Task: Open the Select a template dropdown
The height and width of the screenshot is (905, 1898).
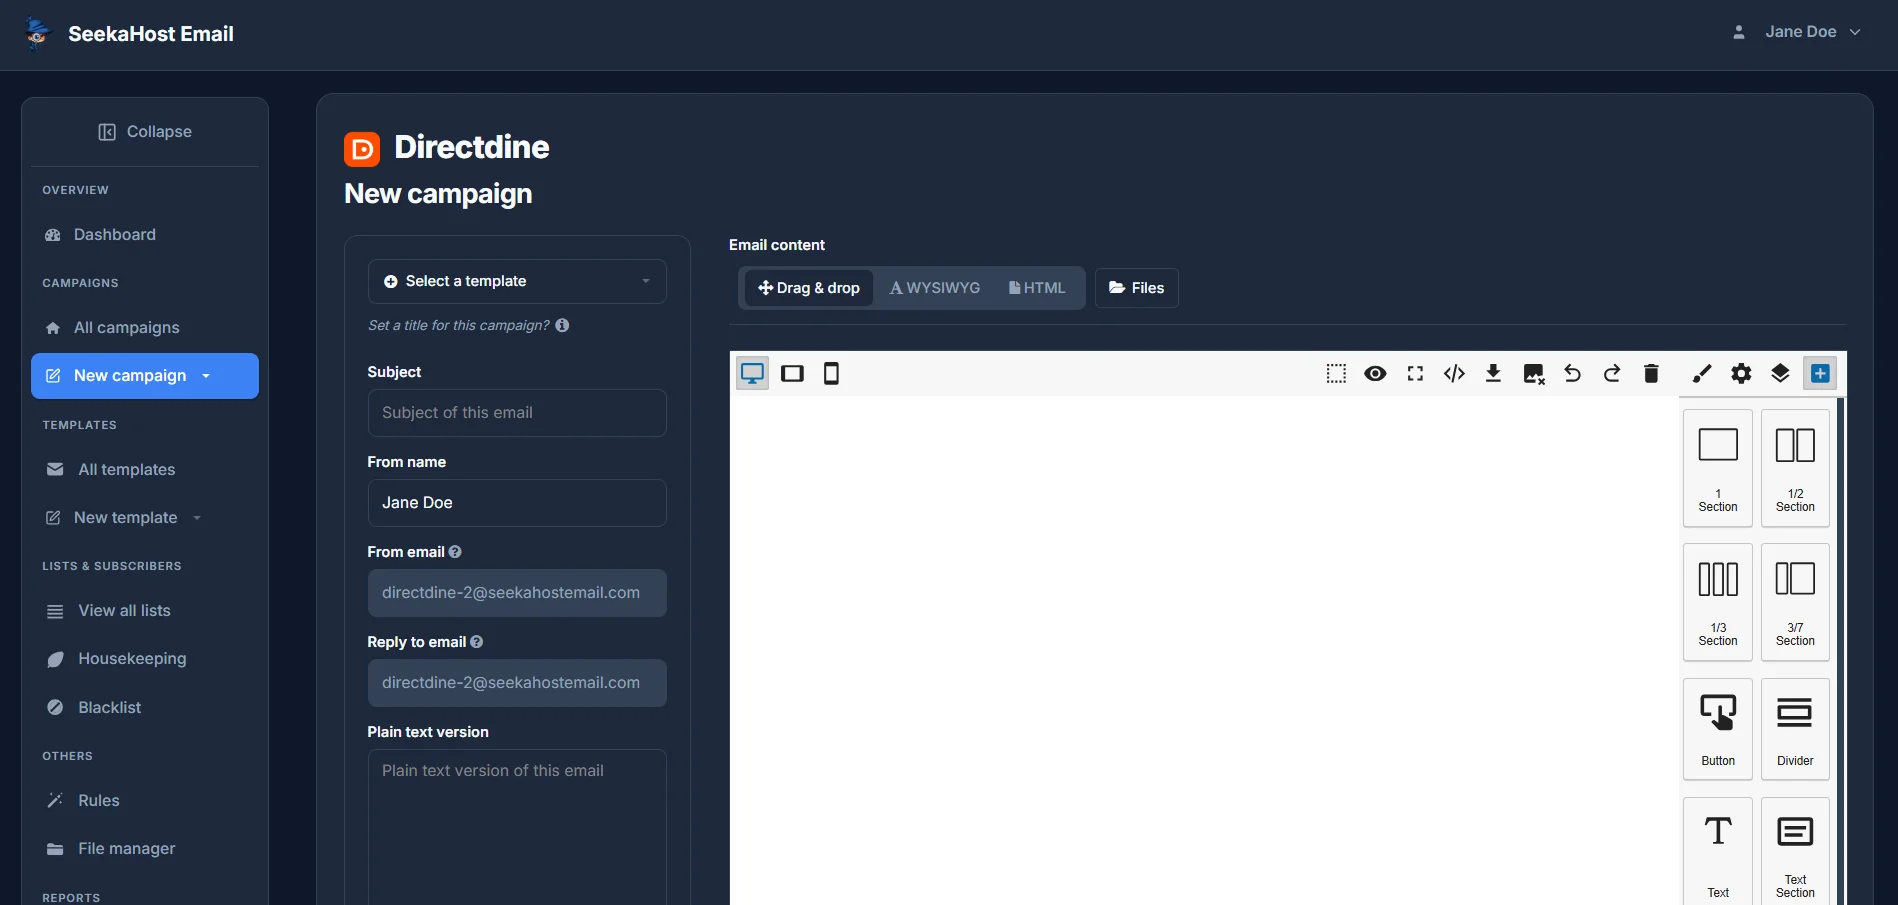Action: [517, 281]
